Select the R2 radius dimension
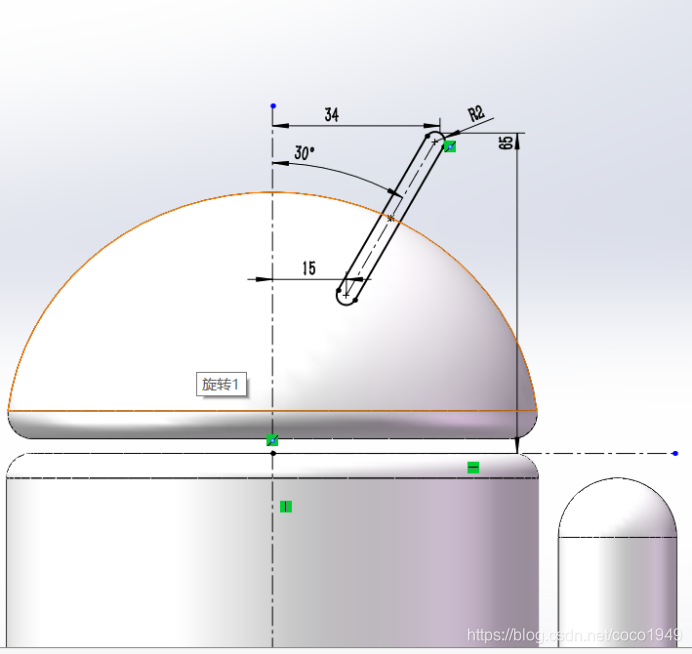692x654 pixels. pyautogui.click(x=476, y=113)
